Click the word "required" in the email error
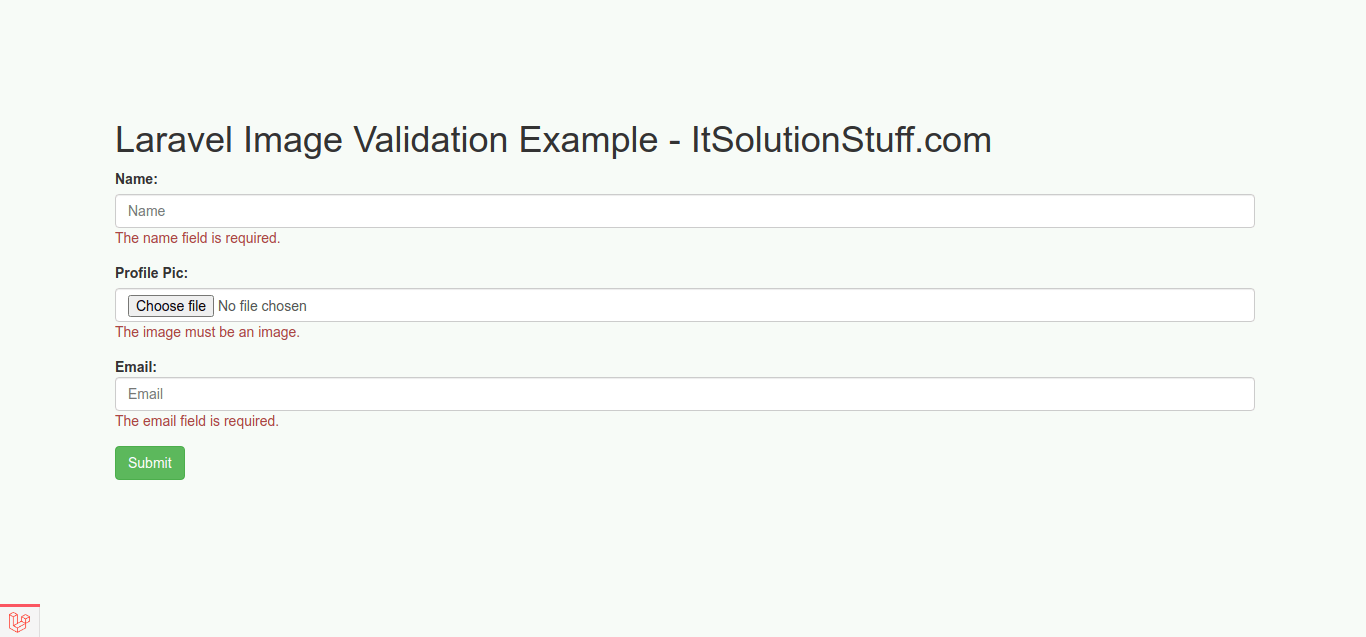This screenshot has width=1366, height=637. pos(250,421)
